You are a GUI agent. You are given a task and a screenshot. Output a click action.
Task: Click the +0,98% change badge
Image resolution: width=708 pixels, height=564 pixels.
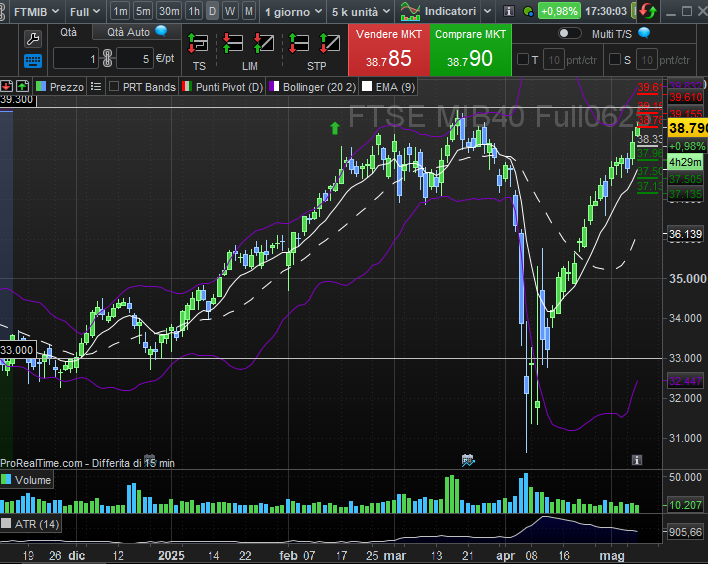[559, 11]
